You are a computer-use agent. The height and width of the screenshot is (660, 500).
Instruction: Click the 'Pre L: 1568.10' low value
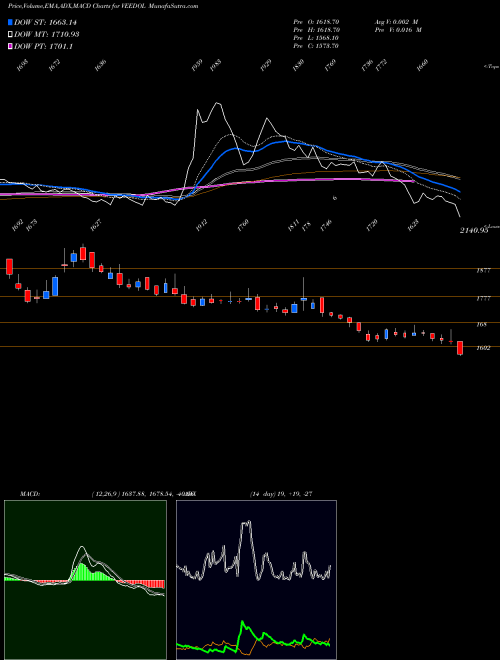[x=316, y=38]
